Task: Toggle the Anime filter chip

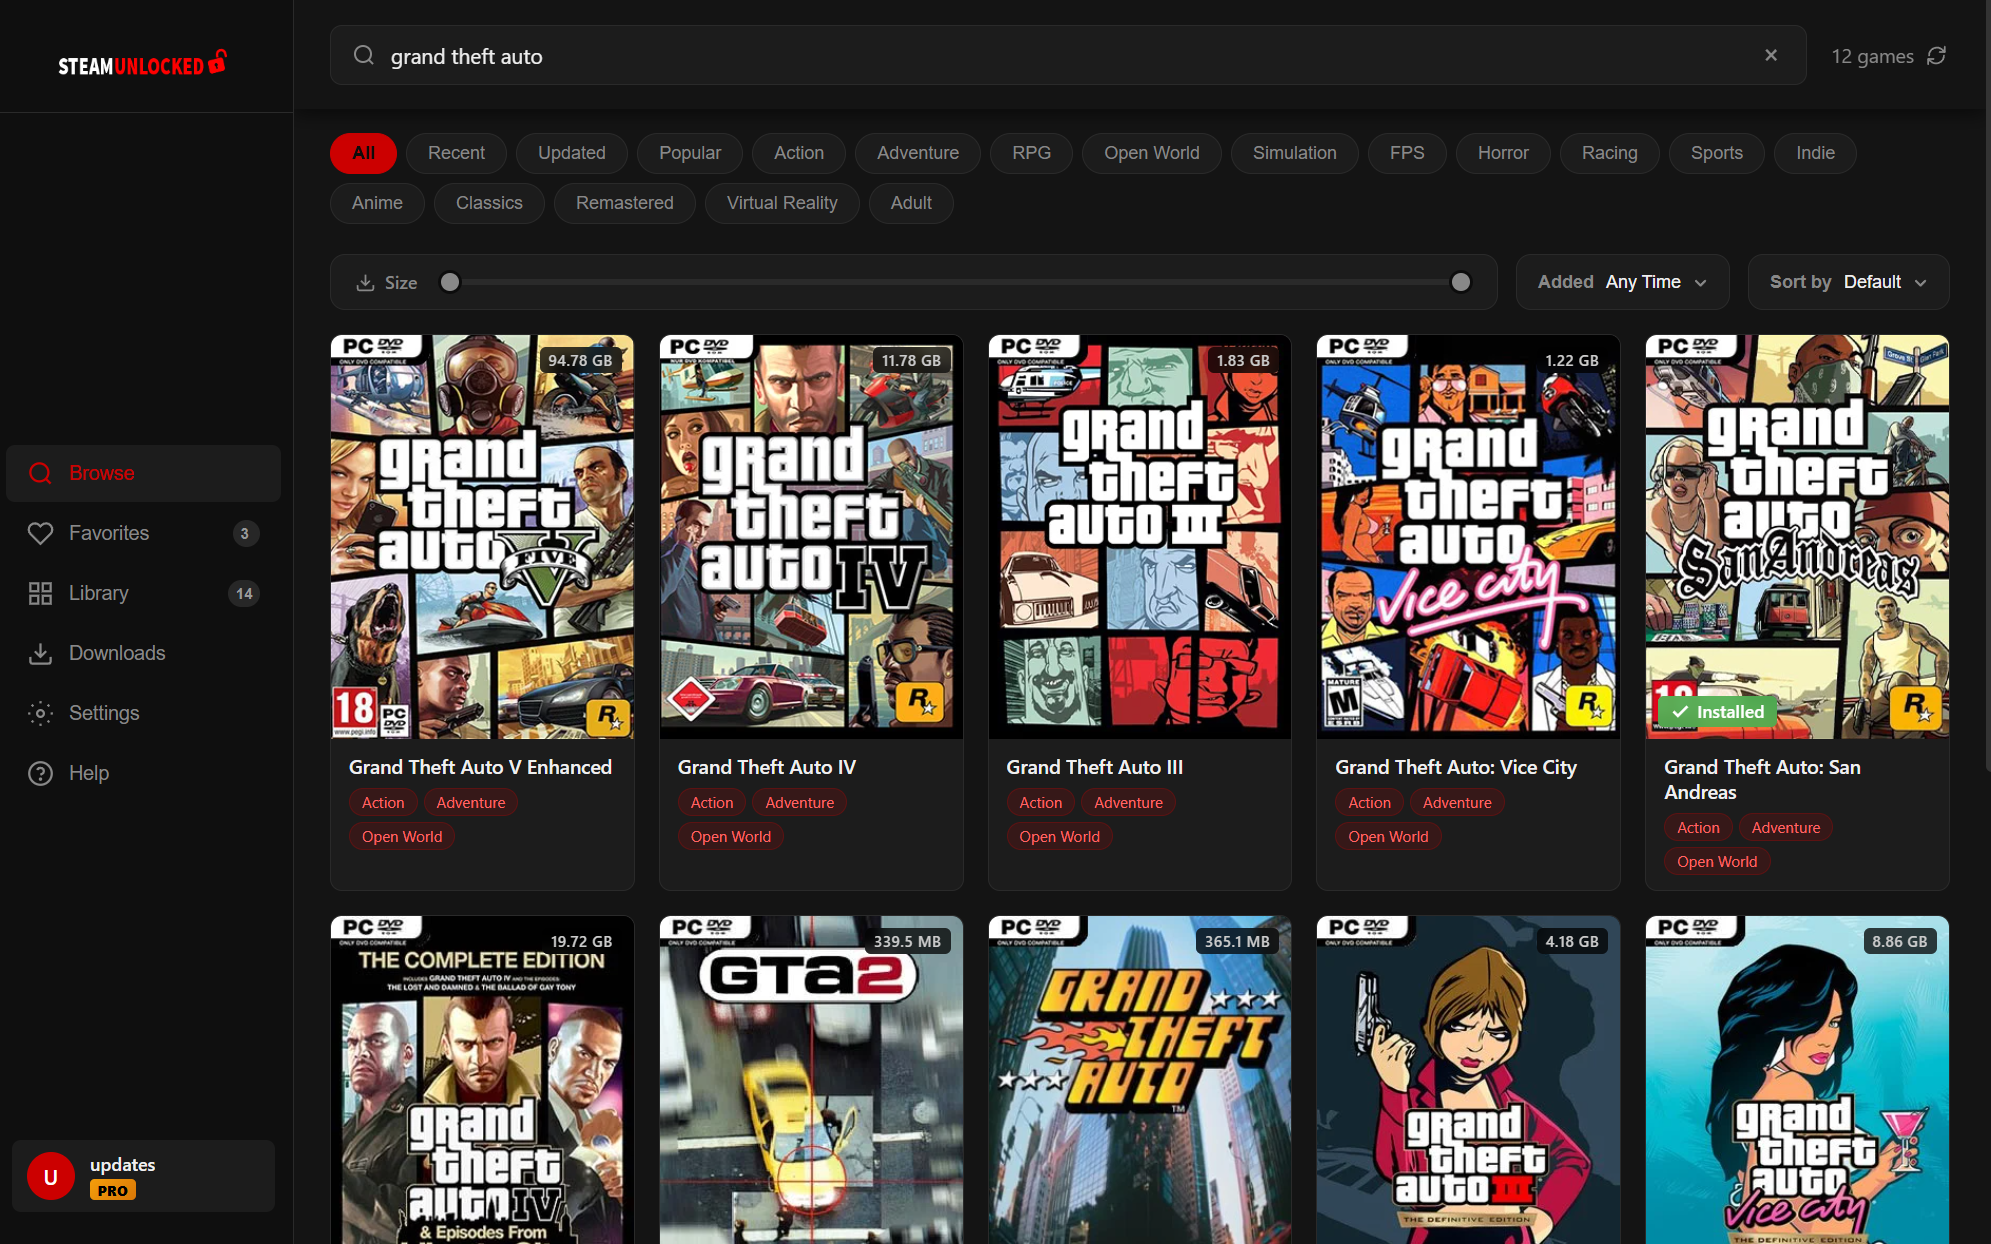Action: coord(377,203)
